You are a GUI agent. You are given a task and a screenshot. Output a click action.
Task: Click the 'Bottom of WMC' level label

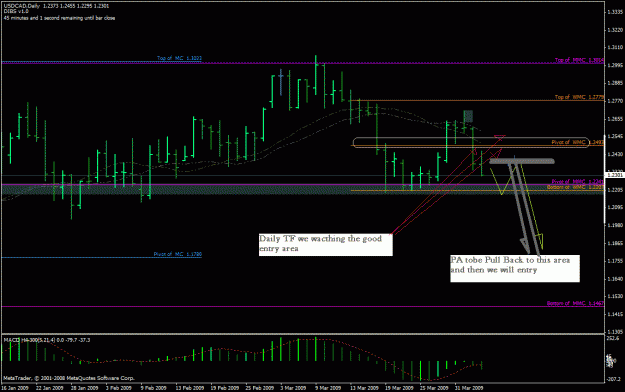pyautogui.click(x=575, y=187)
